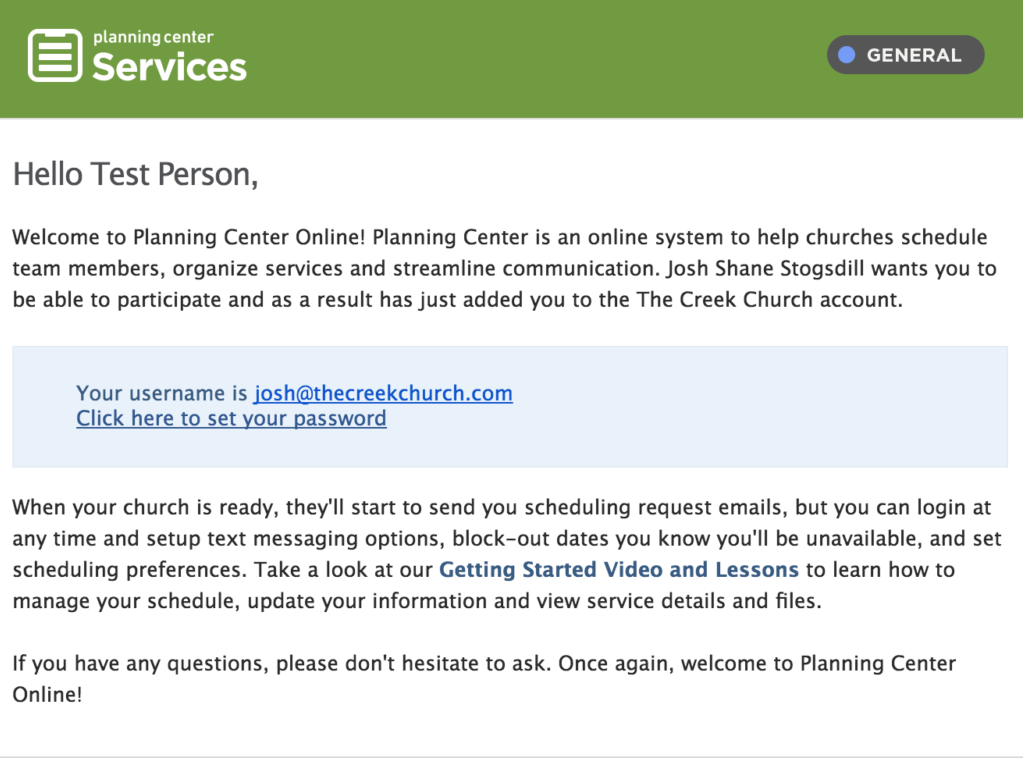The width and height of the screenshot is (1023, 758).
Task: Click "The Creek Church" account name text
Action: [x=725, y=299]
